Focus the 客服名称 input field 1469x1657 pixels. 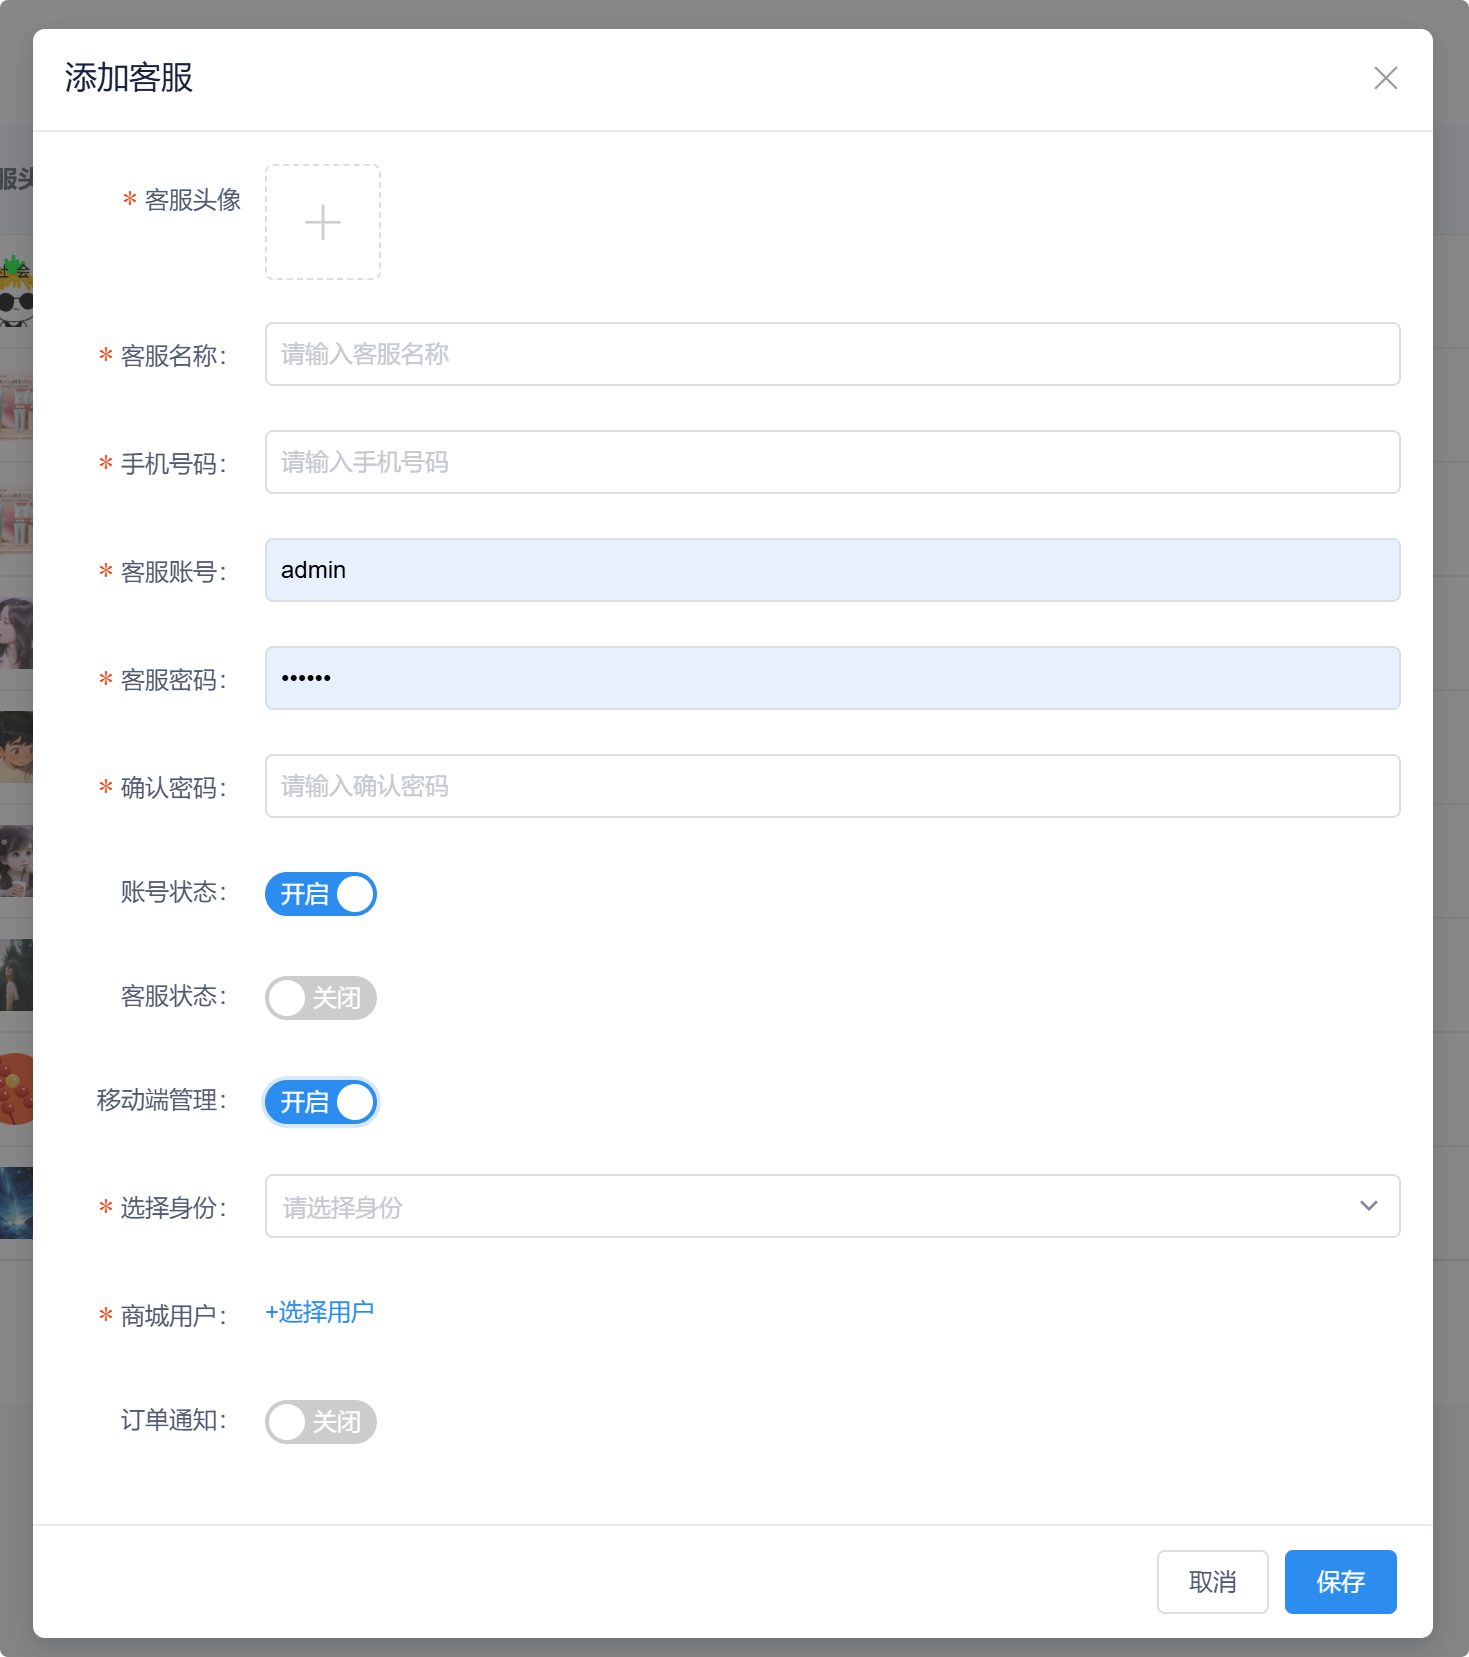tap(831, 354)
